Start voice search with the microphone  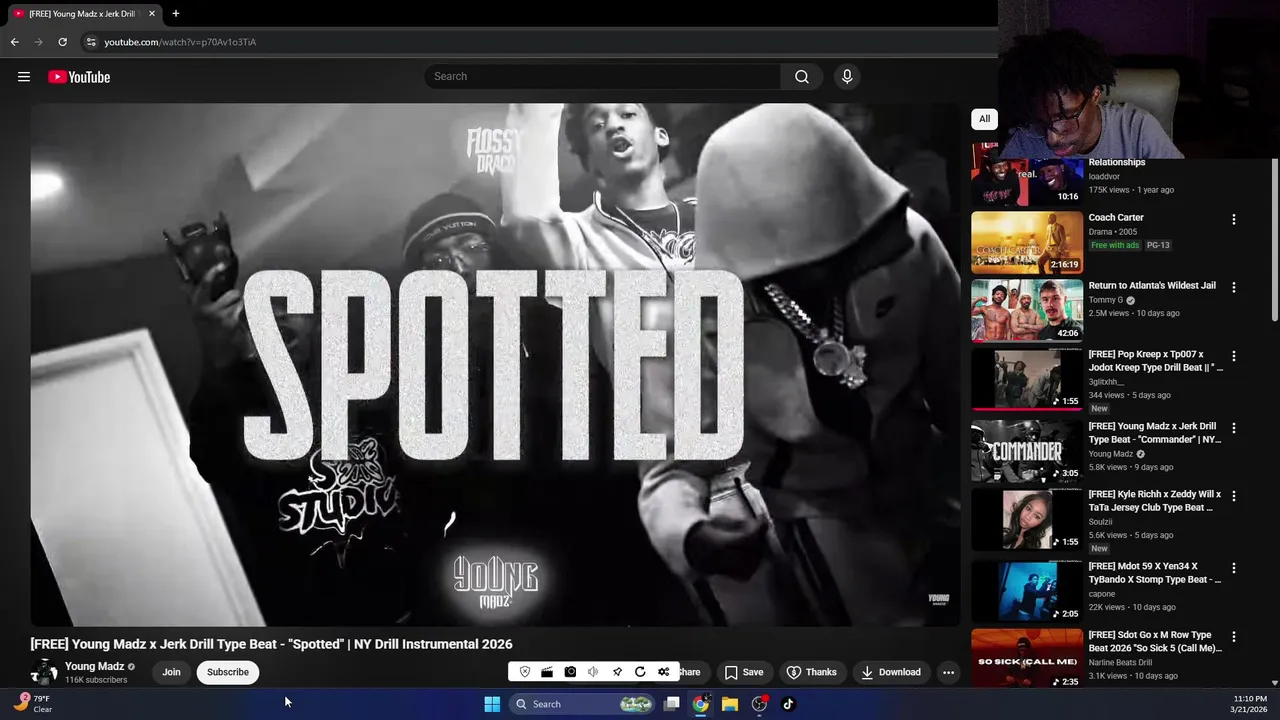(847, 77)
